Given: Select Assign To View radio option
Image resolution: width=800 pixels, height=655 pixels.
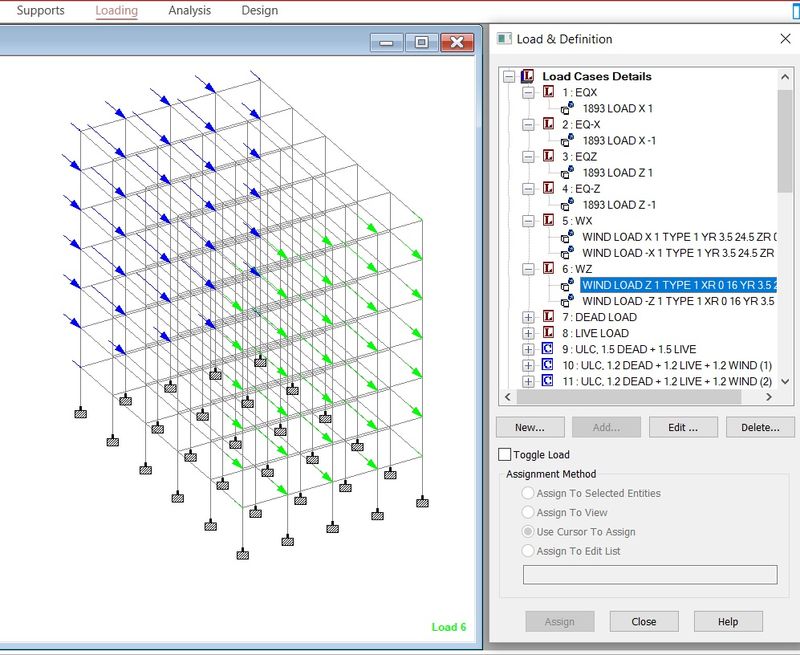Looking at the screenshot, I should point(528,513).
